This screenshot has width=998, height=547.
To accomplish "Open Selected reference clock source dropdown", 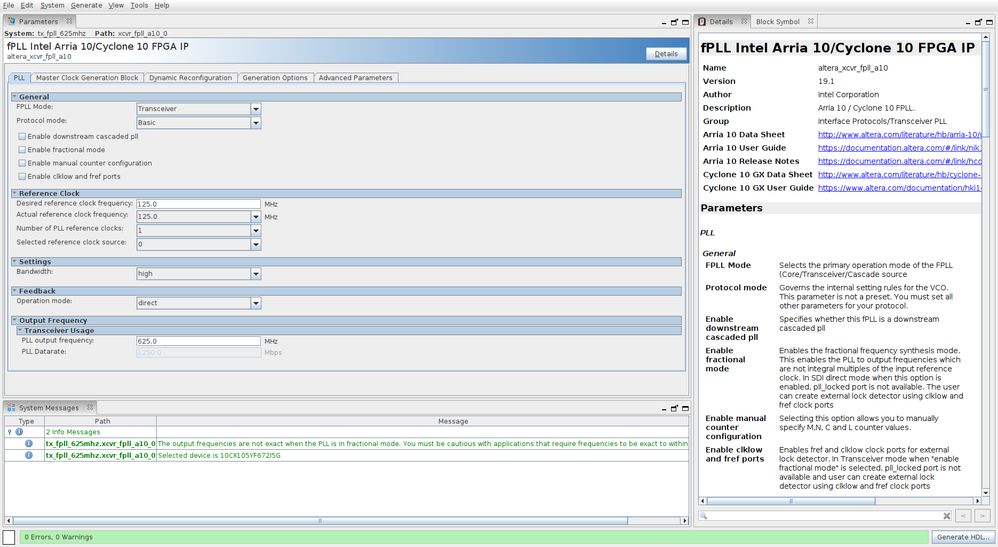I will pyautogui.click(x=256, y=245).
